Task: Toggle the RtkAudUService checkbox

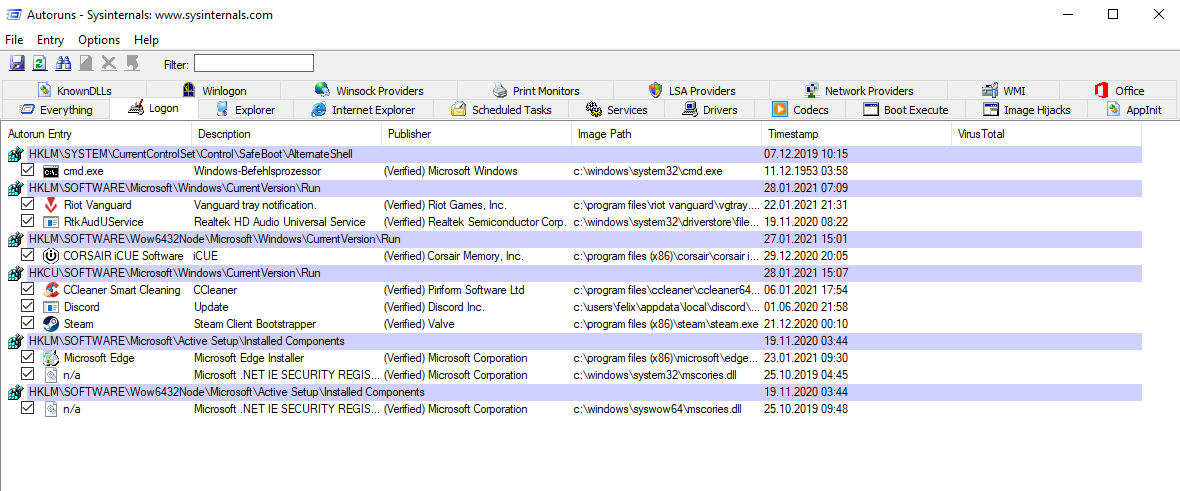Action: pyautogui.click(x=28, y=221)
